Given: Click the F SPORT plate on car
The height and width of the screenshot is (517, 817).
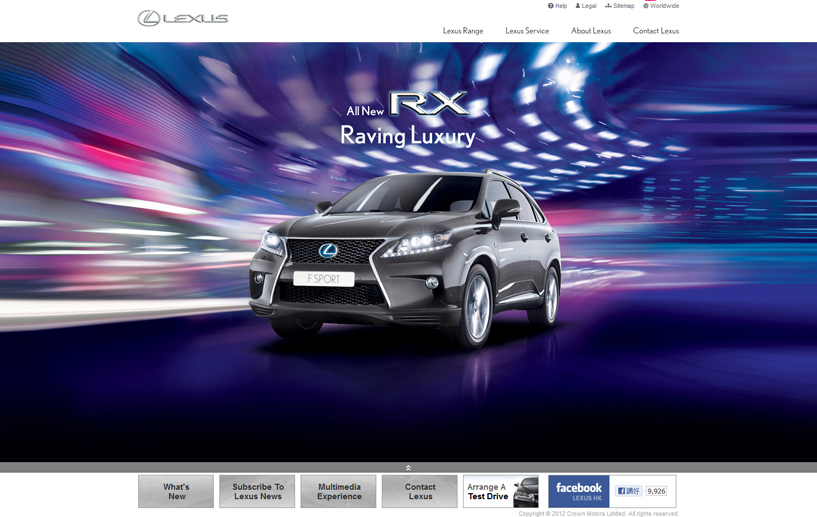Looking at the screenshot, I should point(324,279).
